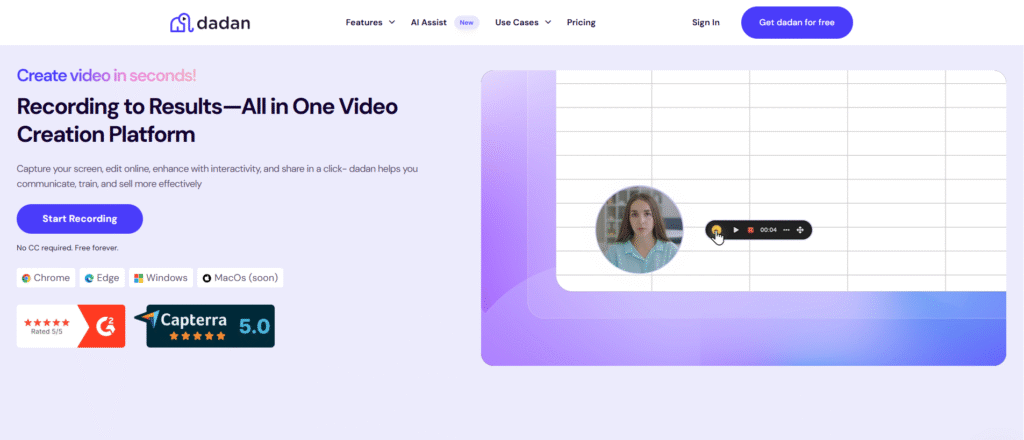The image size is (1024, 440).
Task: Click the Start Recording button
Action: point(80,219)
